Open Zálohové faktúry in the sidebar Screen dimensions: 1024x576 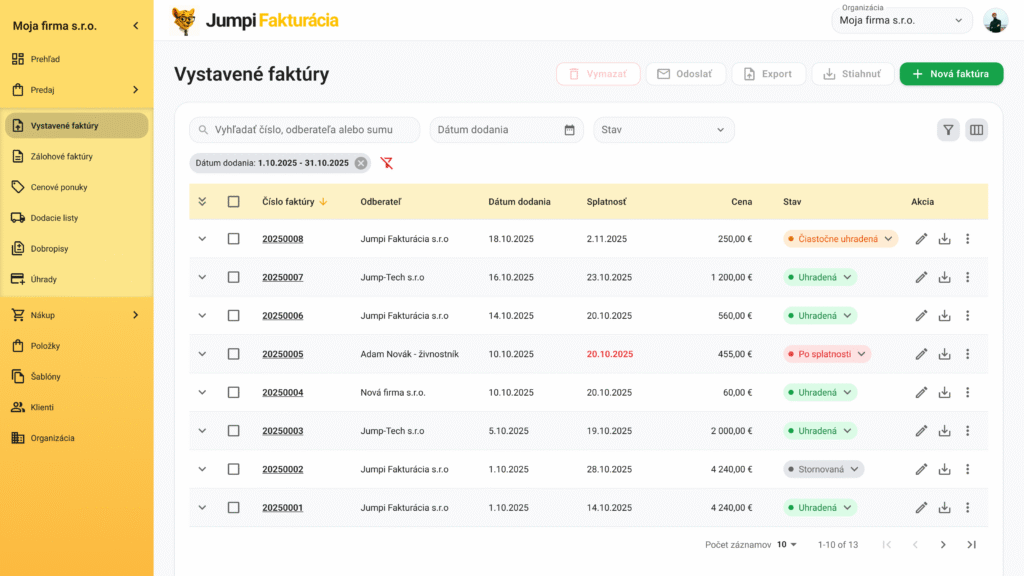(x=62, y=156)
